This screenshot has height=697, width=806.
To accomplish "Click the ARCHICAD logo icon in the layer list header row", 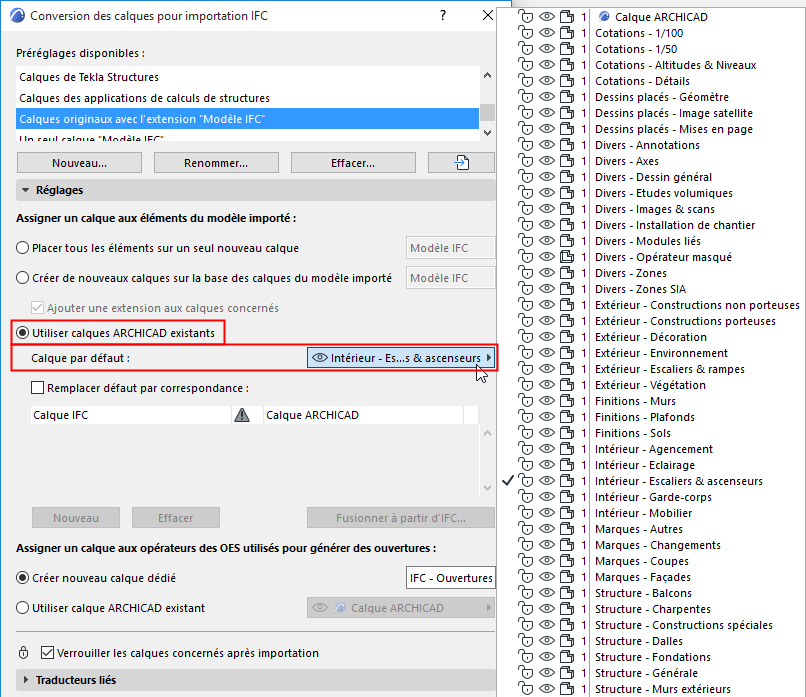I will 604,16.
